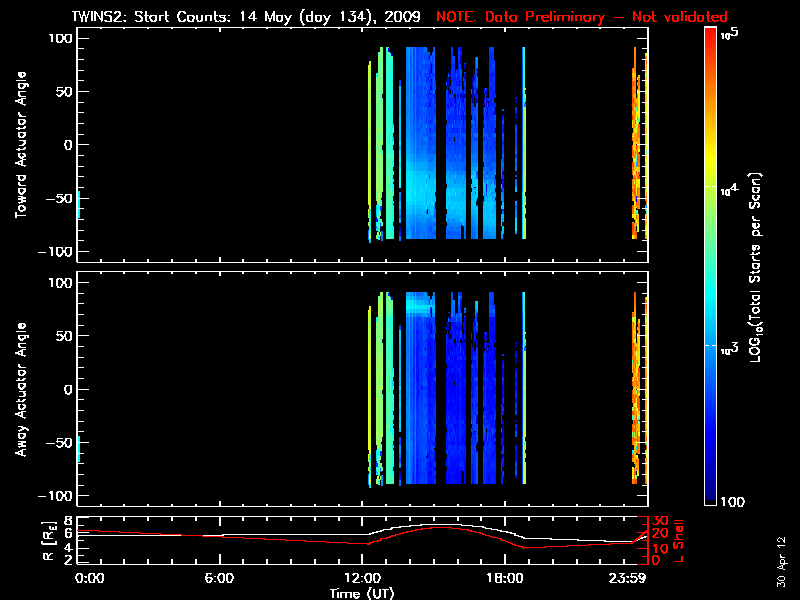Select the 6:00 time tick label
The height and width of the screenshot is (600, 800).
(x=219, y=578)
